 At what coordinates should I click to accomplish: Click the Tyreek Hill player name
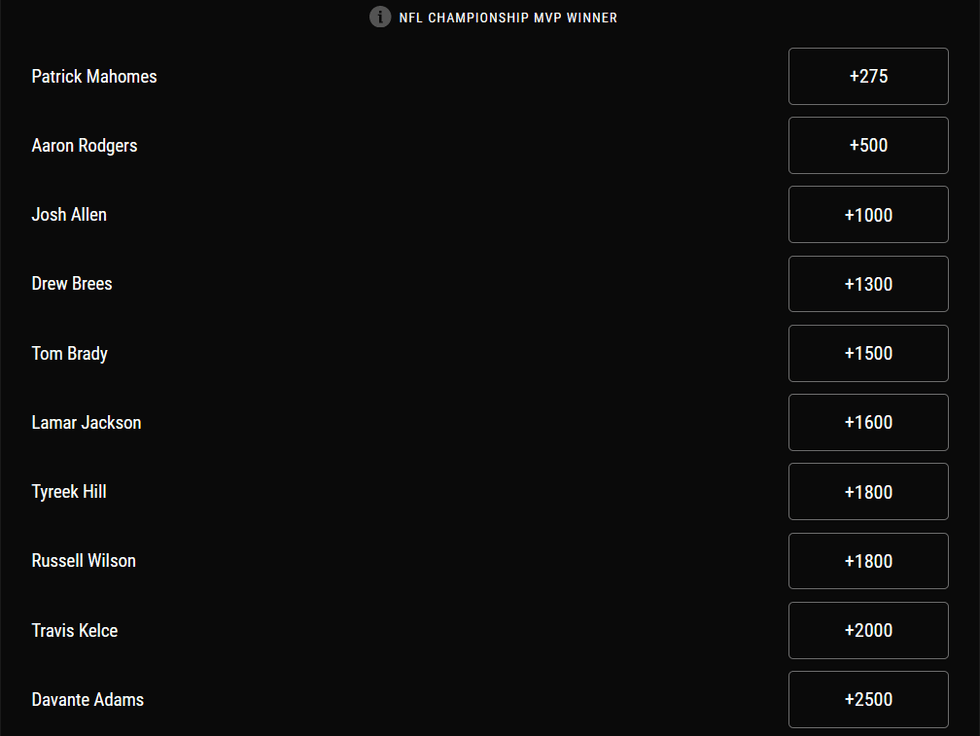69,491
